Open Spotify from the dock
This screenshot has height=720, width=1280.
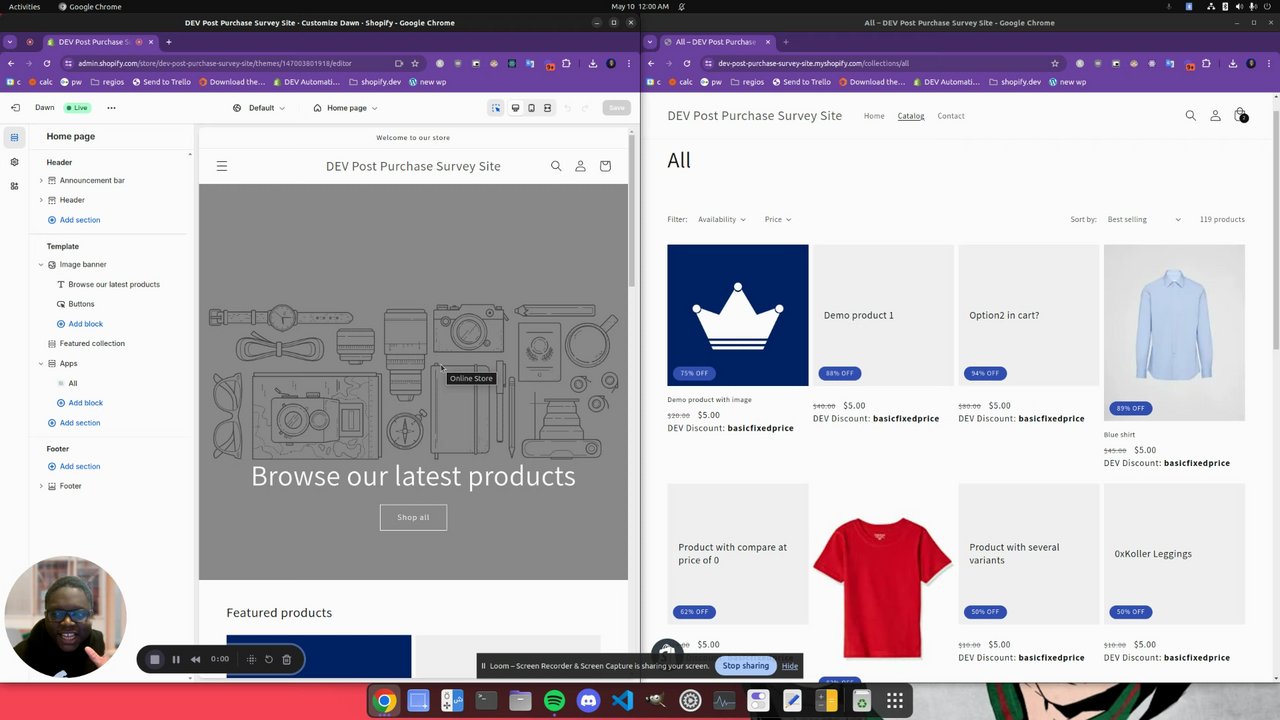pyautogui.click(x=554, y=701)
